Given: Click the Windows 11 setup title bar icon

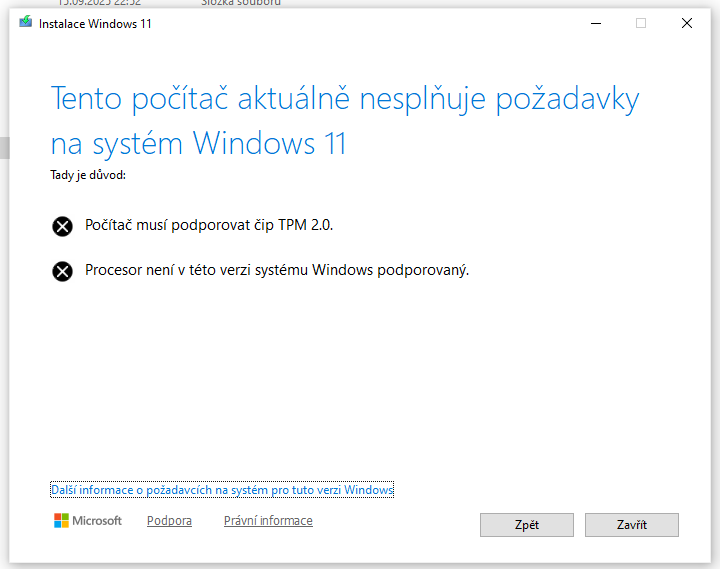Looking at the screenshot, I should coord(26,22).
